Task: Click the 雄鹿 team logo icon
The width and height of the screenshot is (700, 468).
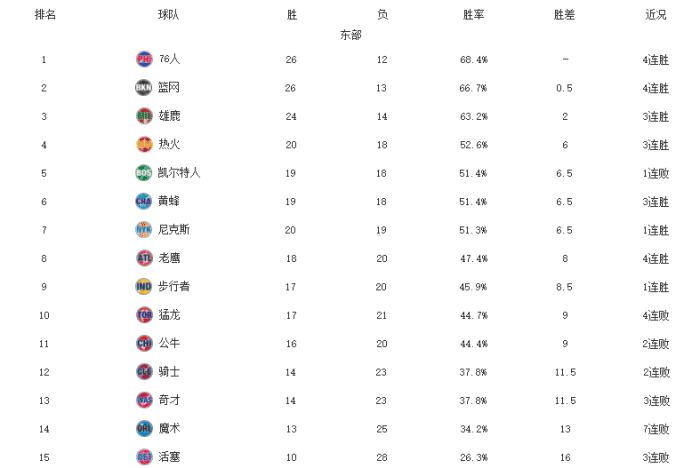Action: [144, 116]
